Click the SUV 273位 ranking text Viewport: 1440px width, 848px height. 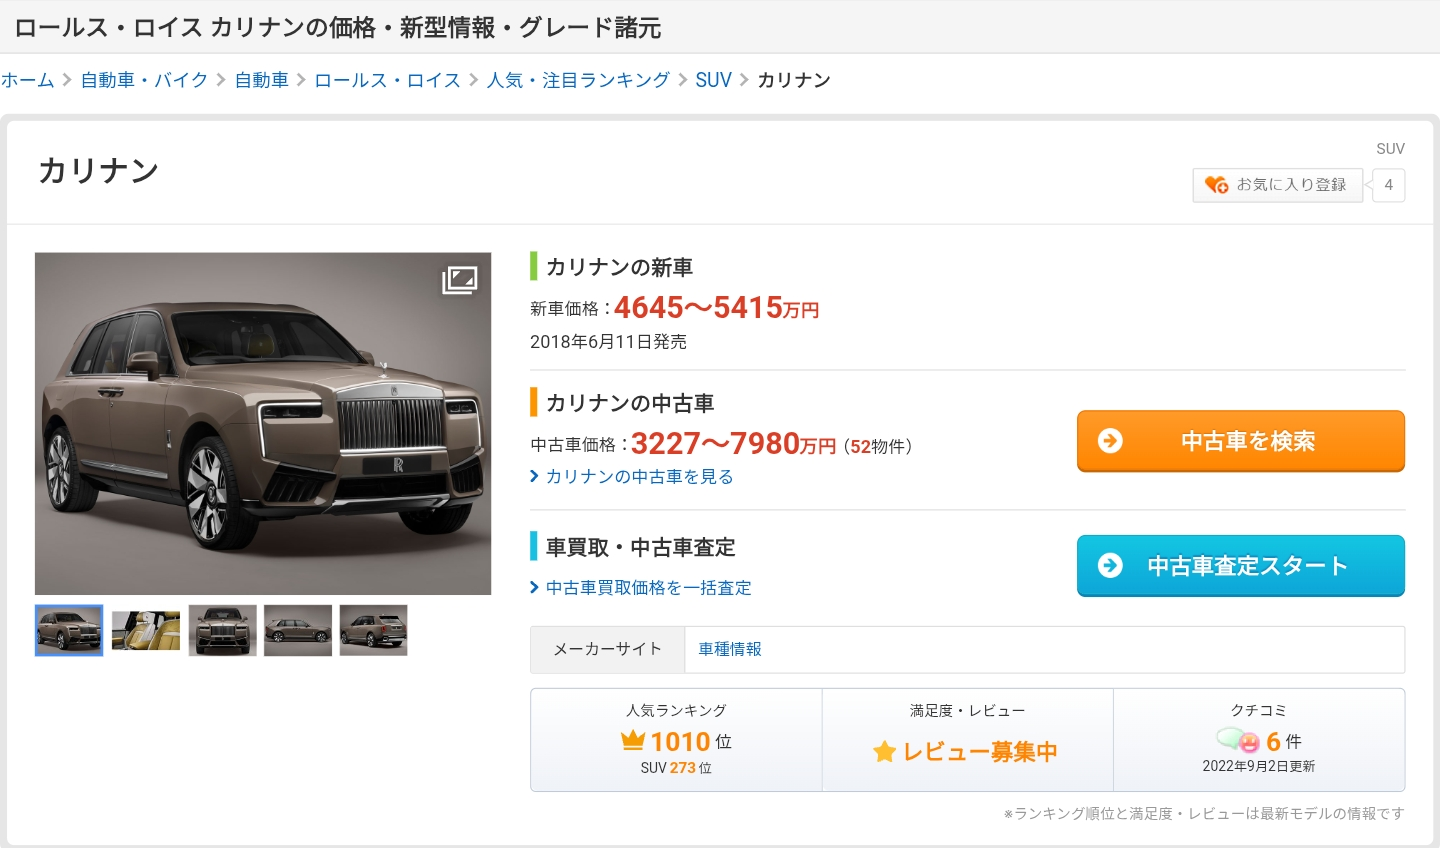click(x=676, y=768)
